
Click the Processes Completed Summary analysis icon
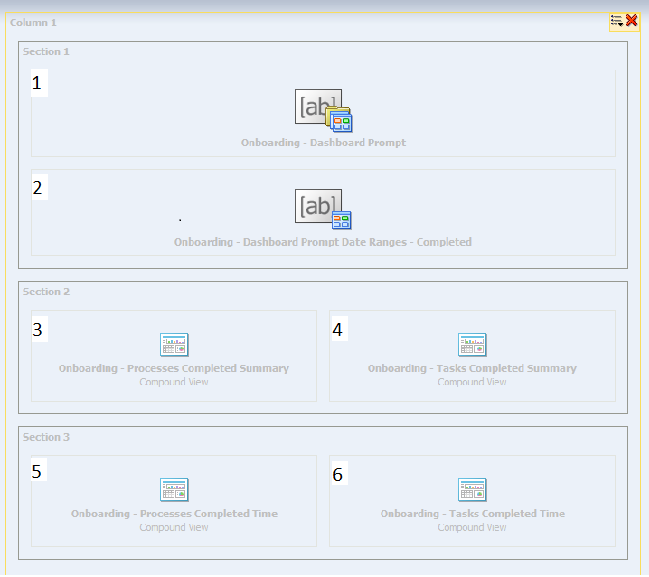pos(174,344)
